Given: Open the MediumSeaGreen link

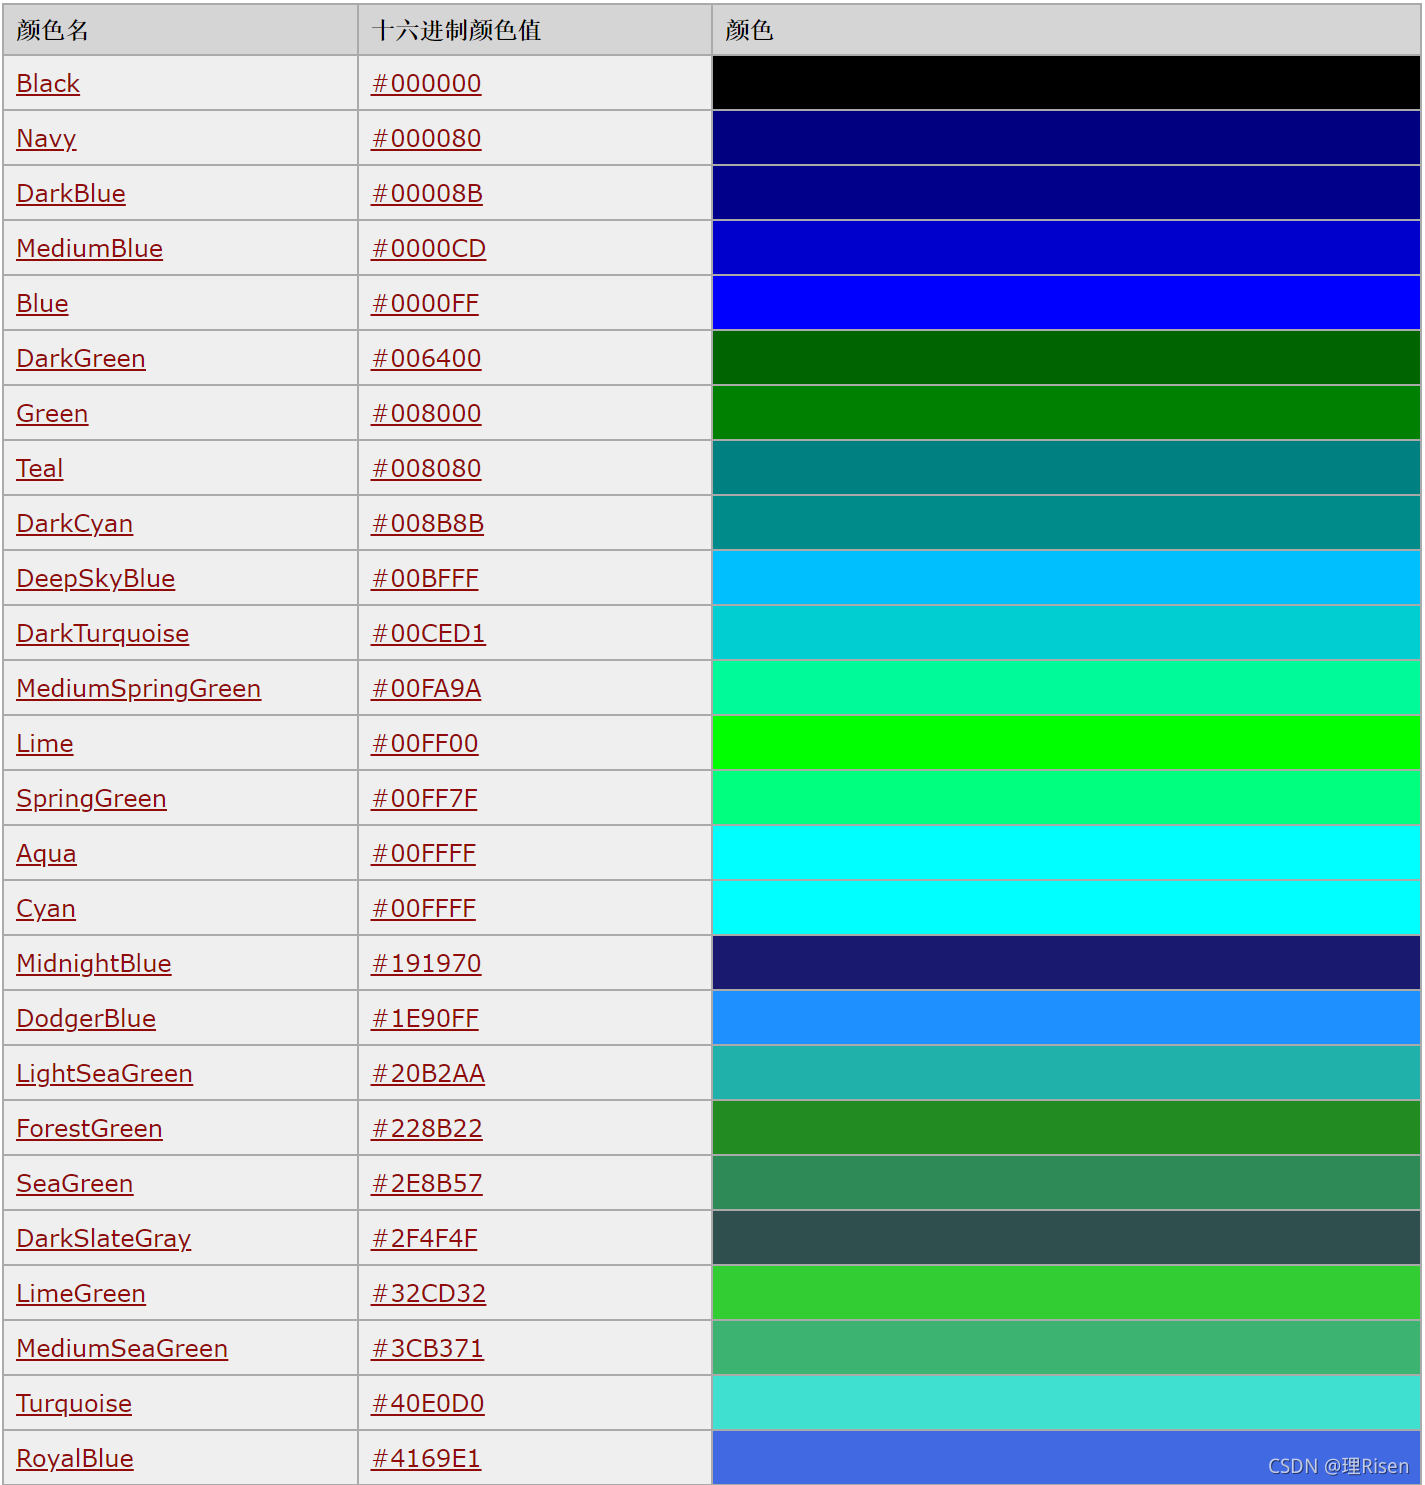Looking at the screenshot, I should pyautogui.click(x=122, y=1349).
